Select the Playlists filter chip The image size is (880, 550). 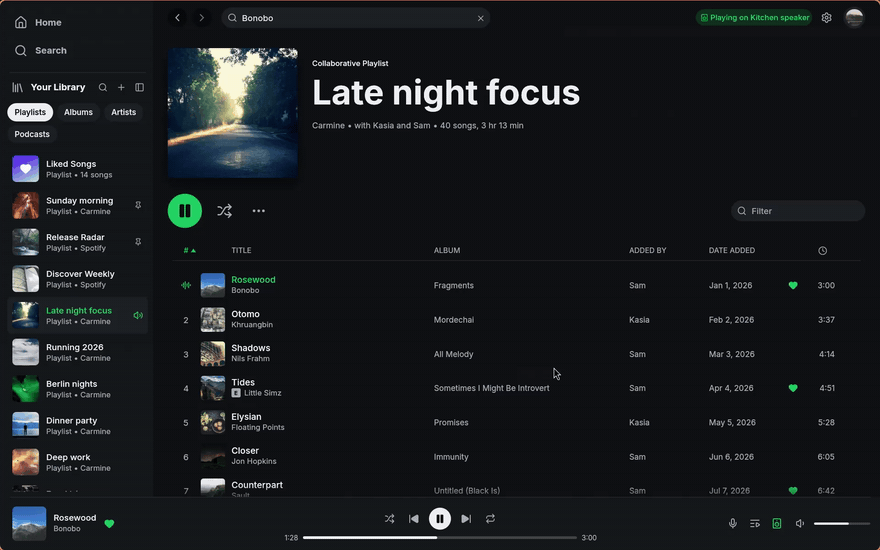pos(30,112)
